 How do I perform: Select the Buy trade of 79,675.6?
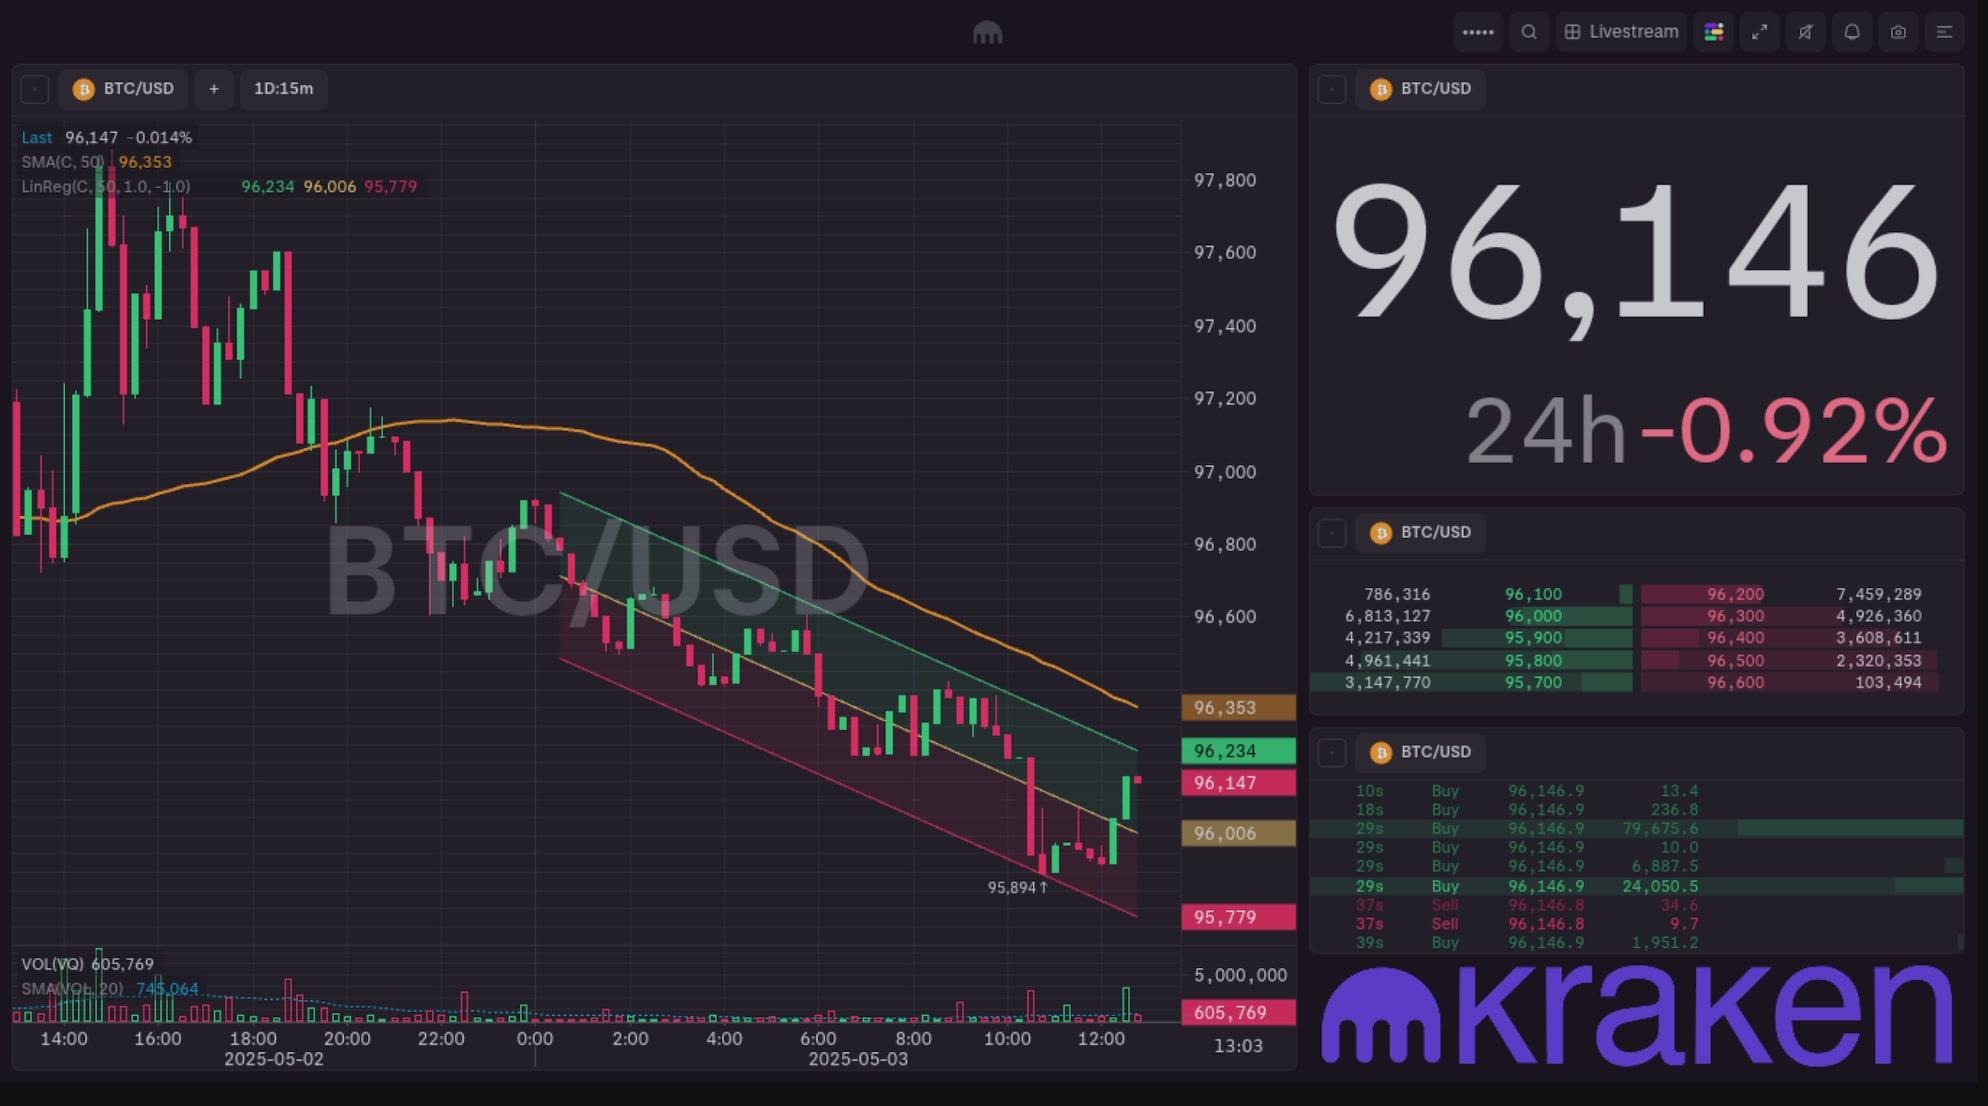(1636, 829)
